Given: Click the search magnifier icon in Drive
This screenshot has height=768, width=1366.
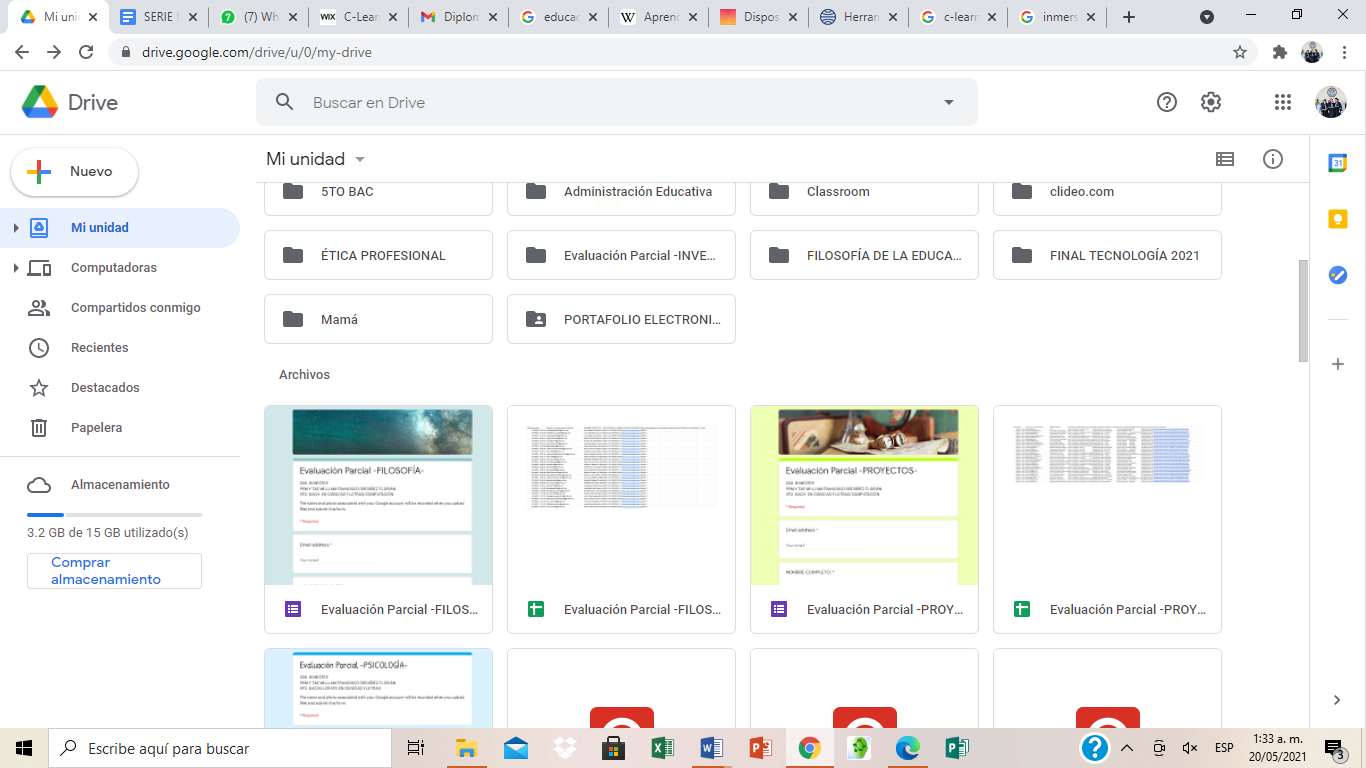Looking at the screenshot, I should coord(285,102).
